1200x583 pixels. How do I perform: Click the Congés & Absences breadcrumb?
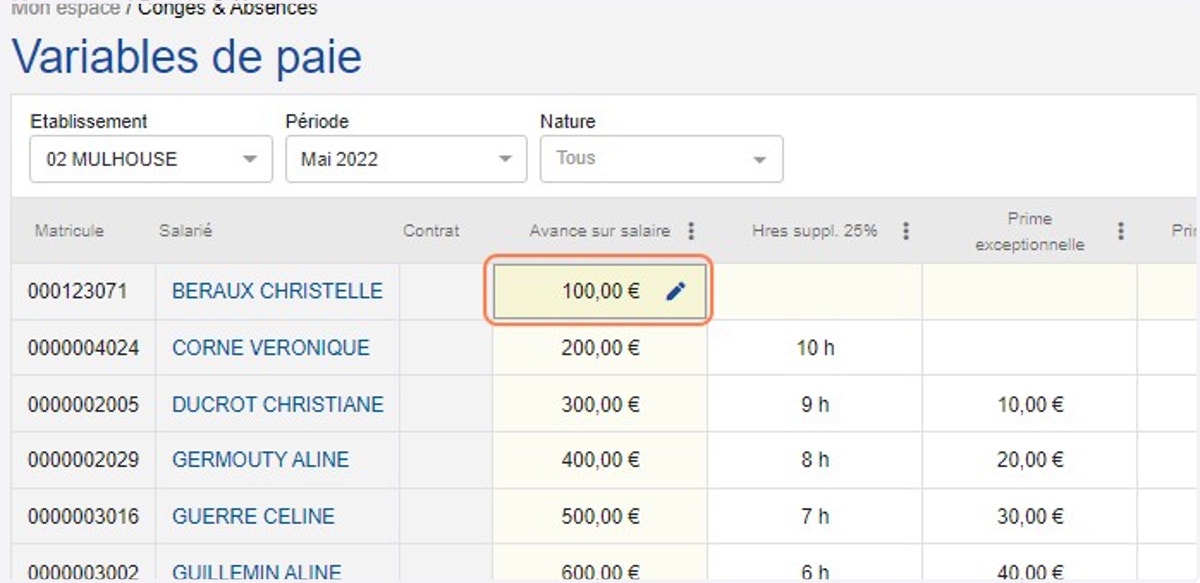pos(228,9)
